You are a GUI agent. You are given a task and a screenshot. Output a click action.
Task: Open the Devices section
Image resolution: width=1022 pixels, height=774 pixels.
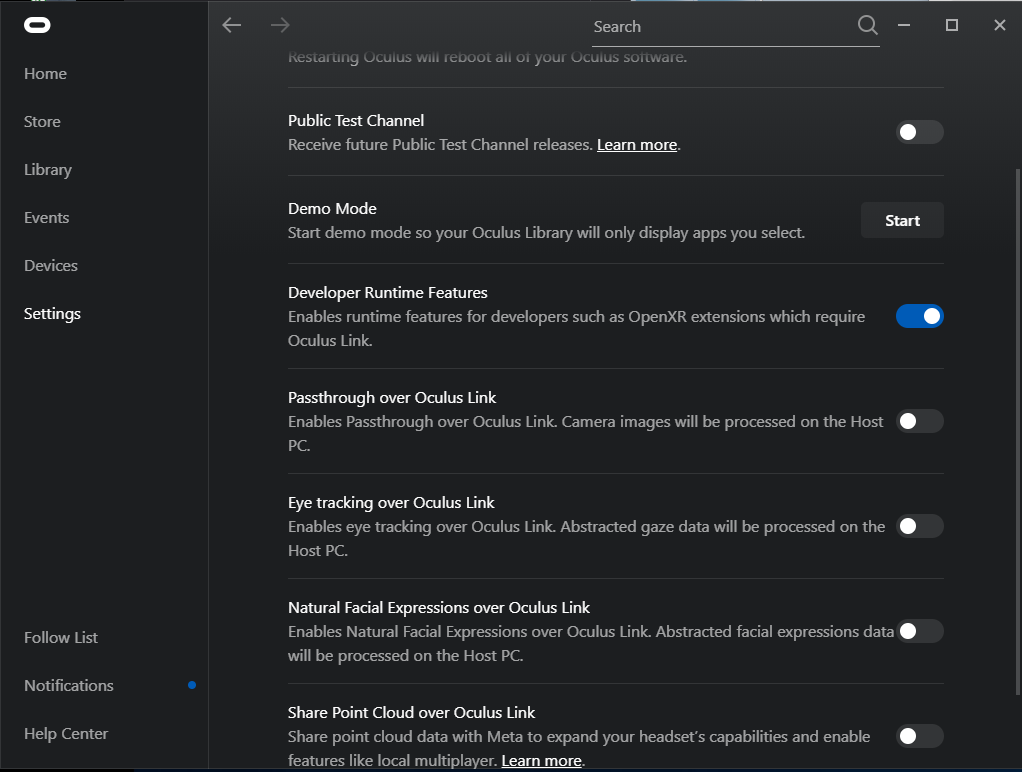51,266
